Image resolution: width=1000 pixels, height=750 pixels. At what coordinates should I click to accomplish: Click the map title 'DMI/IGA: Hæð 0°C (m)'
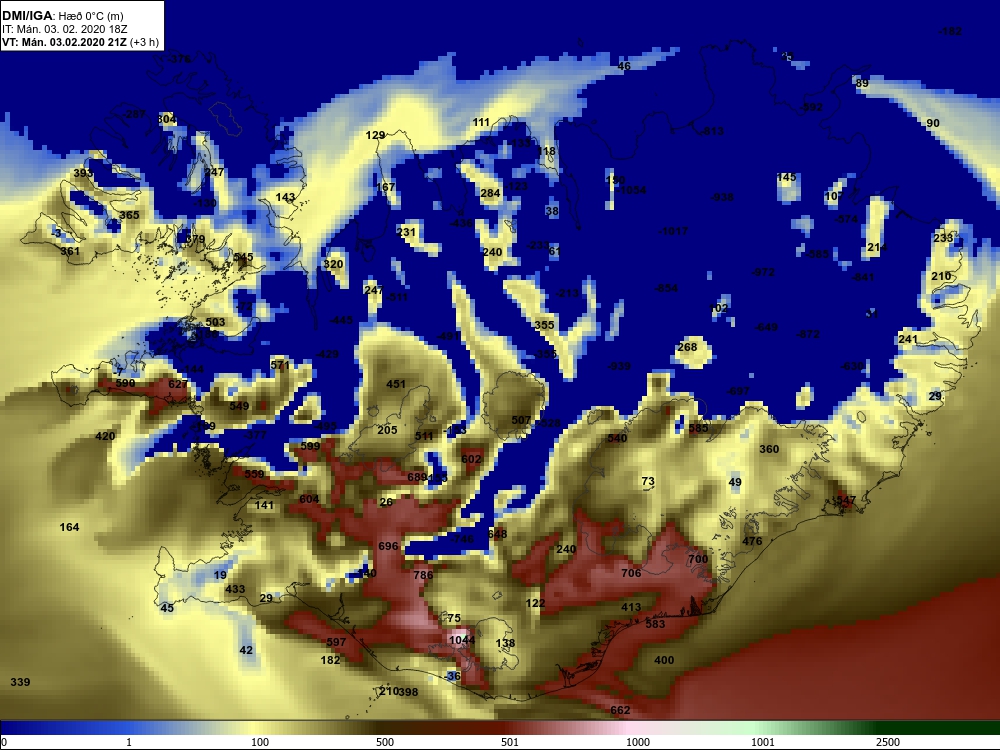point(62,16)
